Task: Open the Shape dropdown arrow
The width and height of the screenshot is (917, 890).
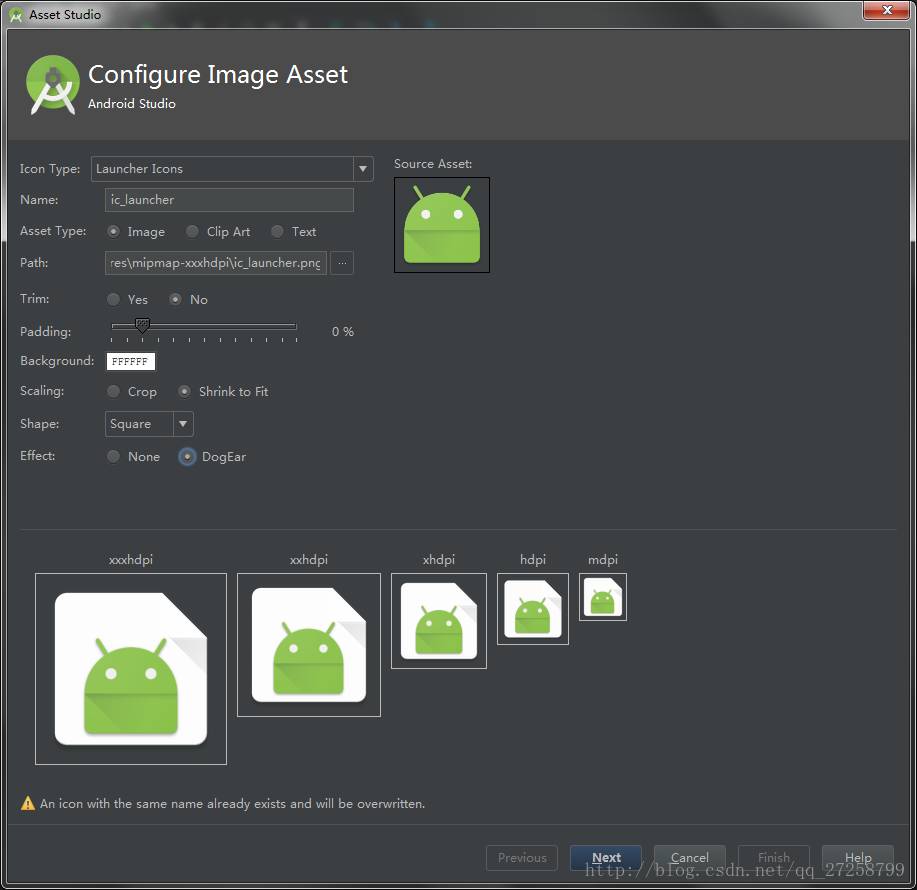Action: pos(183,424)
